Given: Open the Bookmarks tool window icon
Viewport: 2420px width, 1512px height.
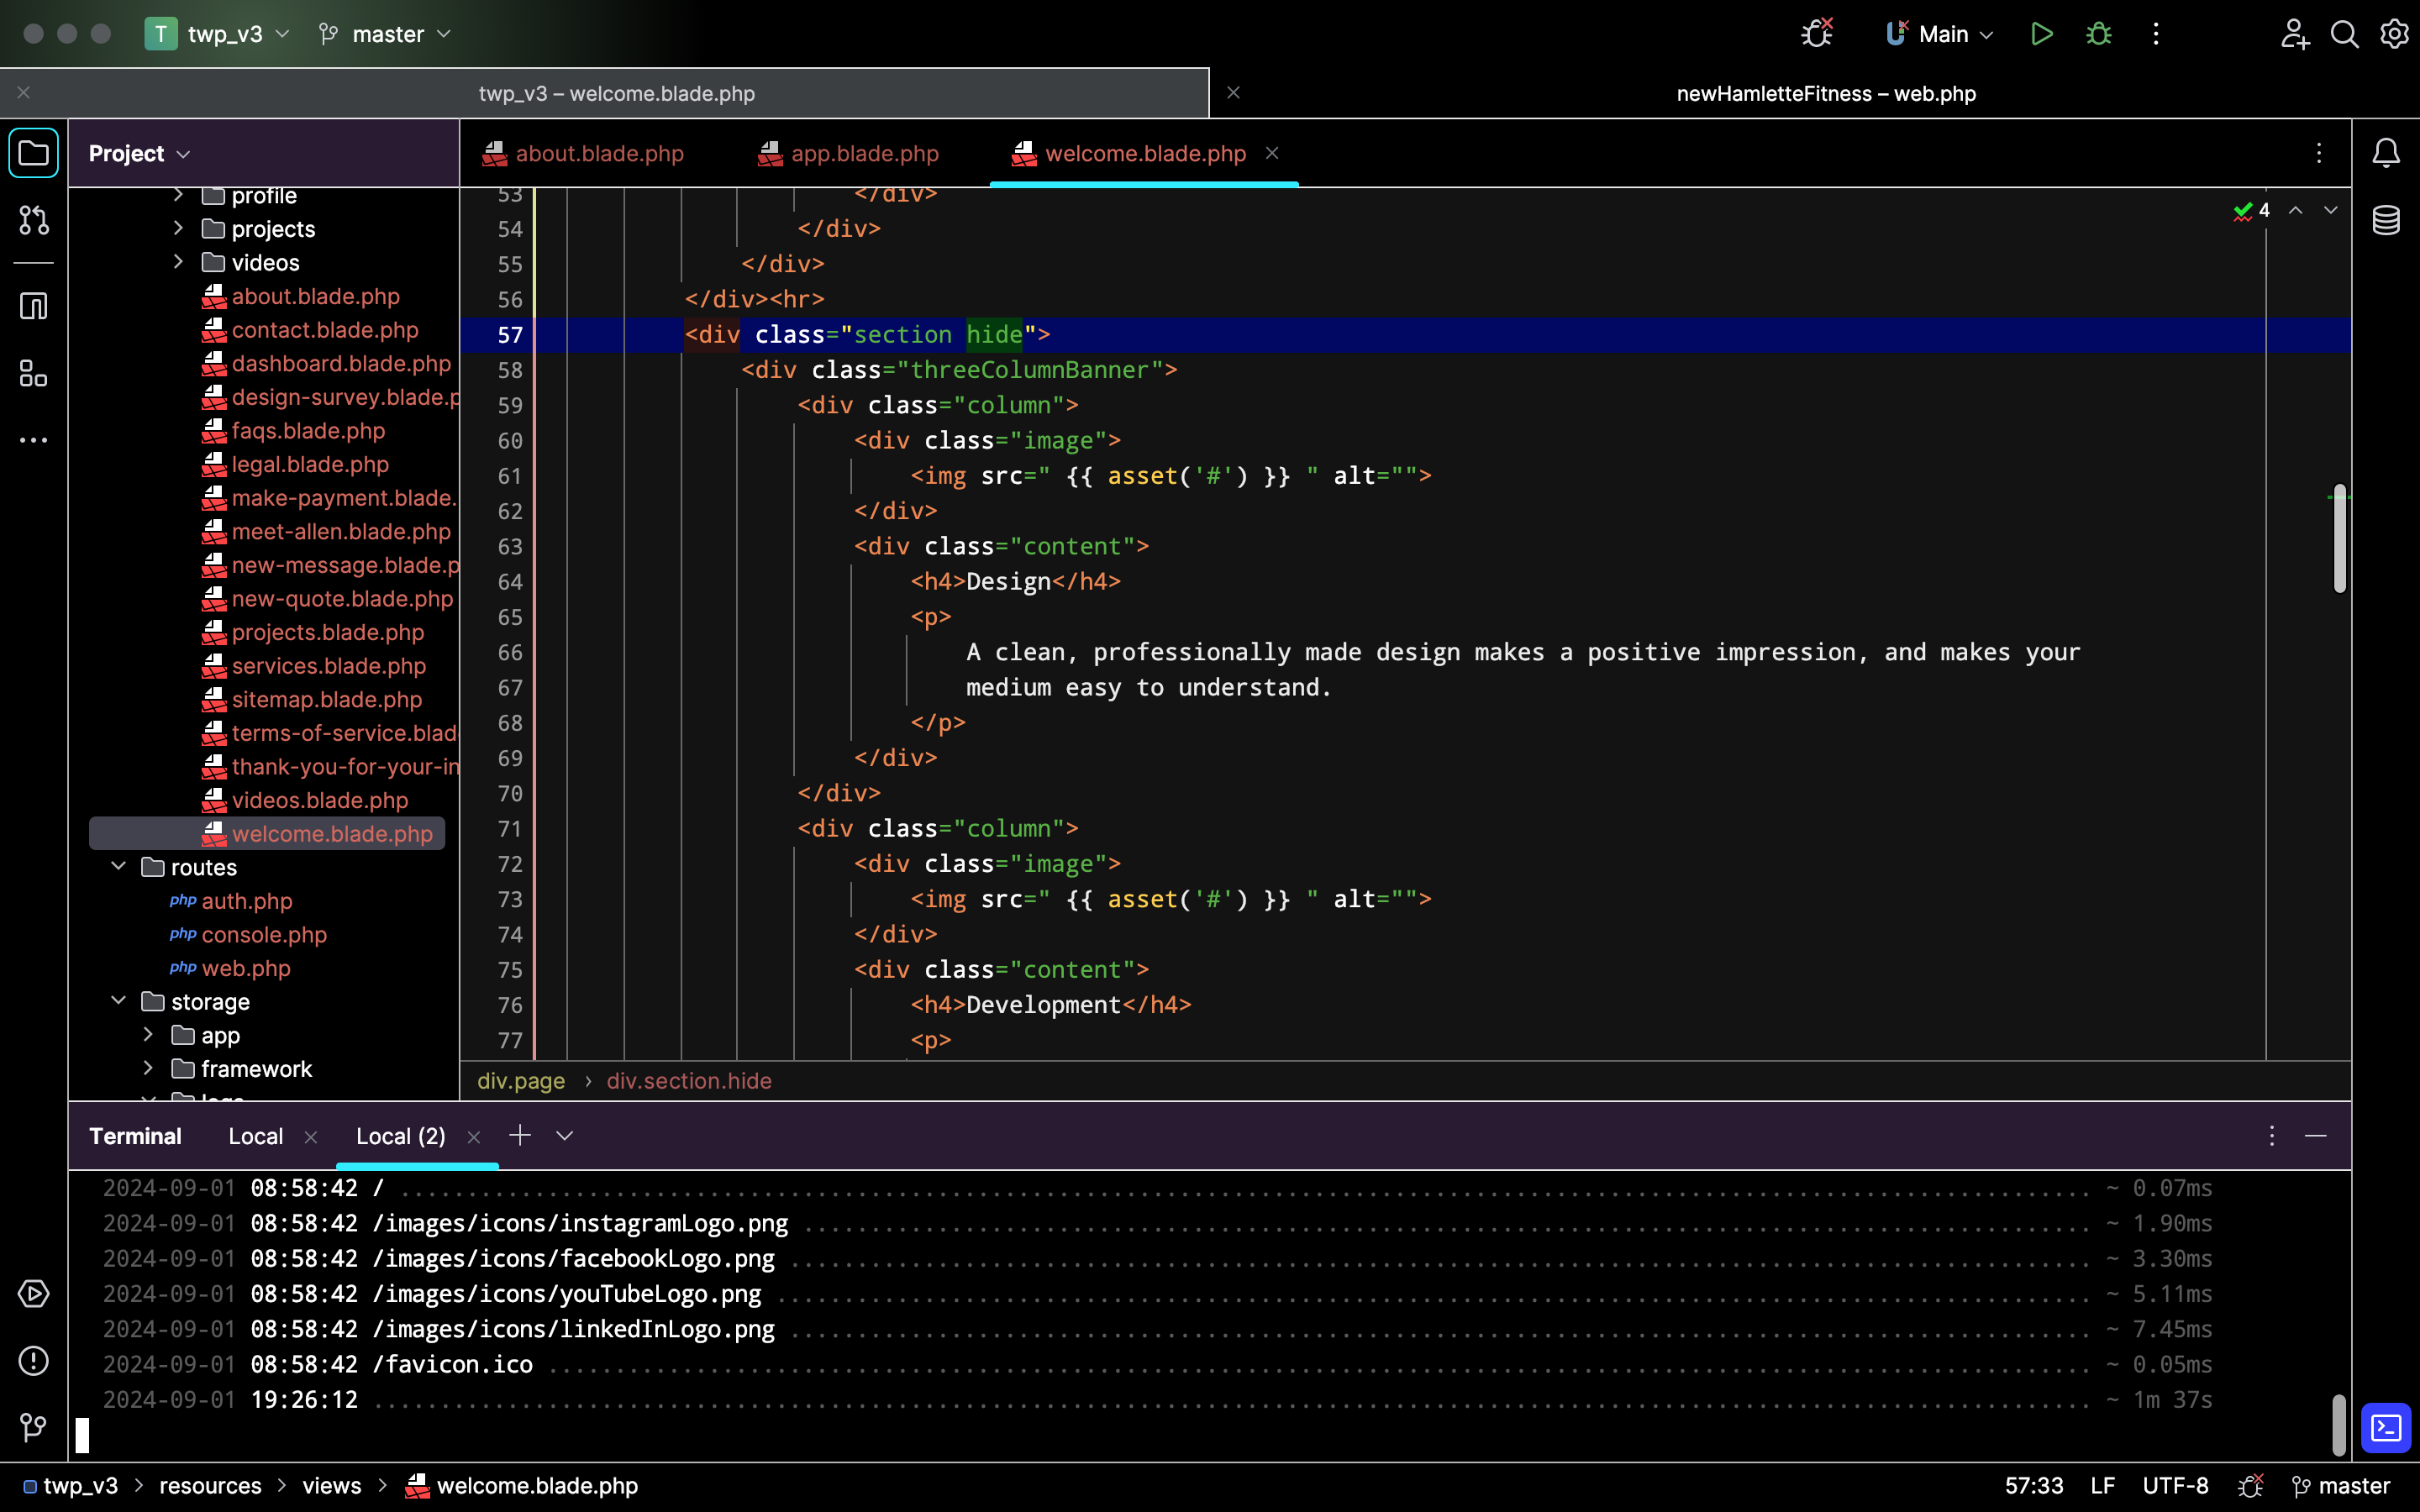Looking at the screenshot, I should click(33, 306).
